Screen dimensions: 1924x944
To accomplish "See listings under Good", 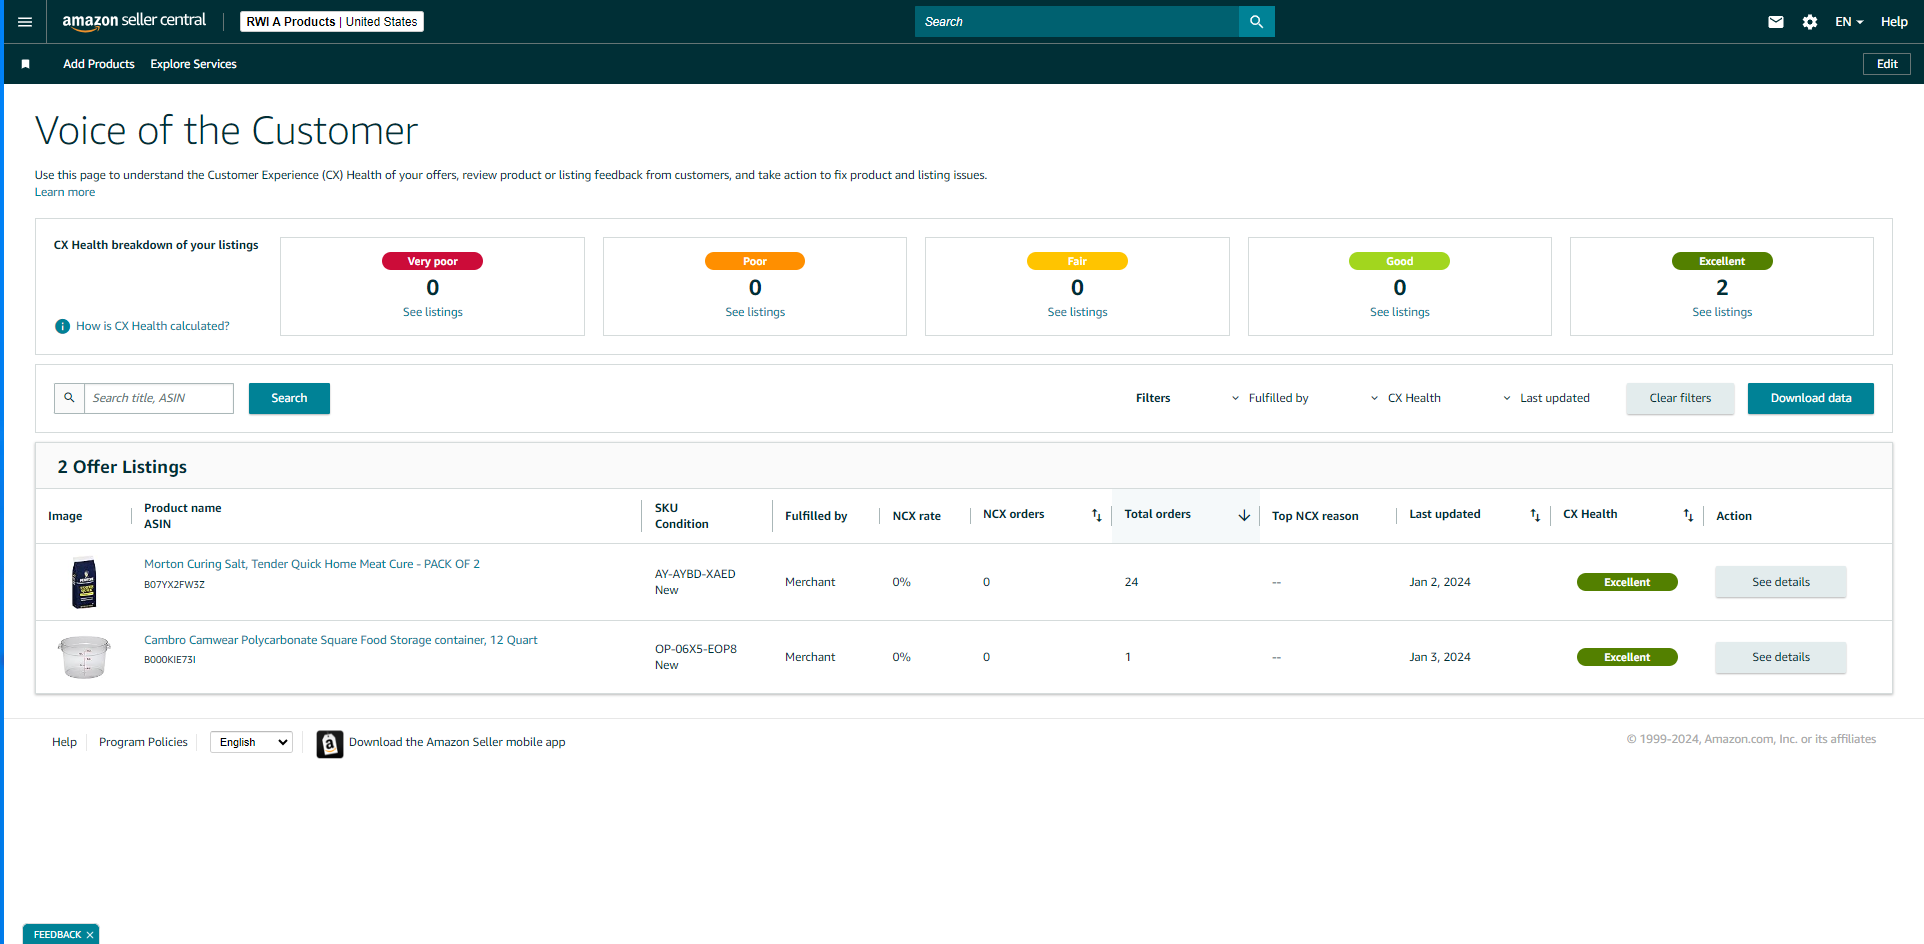I will (1400, 312).
